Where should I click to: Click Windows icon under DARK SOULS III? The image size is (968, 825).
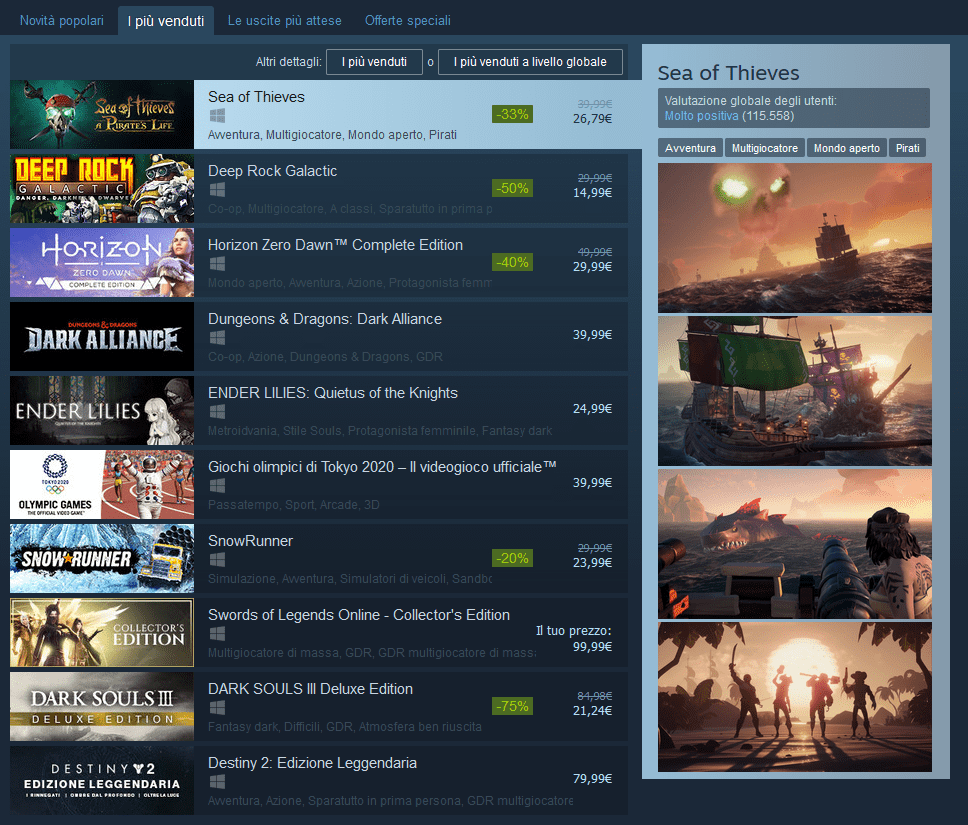pos(217,708)
